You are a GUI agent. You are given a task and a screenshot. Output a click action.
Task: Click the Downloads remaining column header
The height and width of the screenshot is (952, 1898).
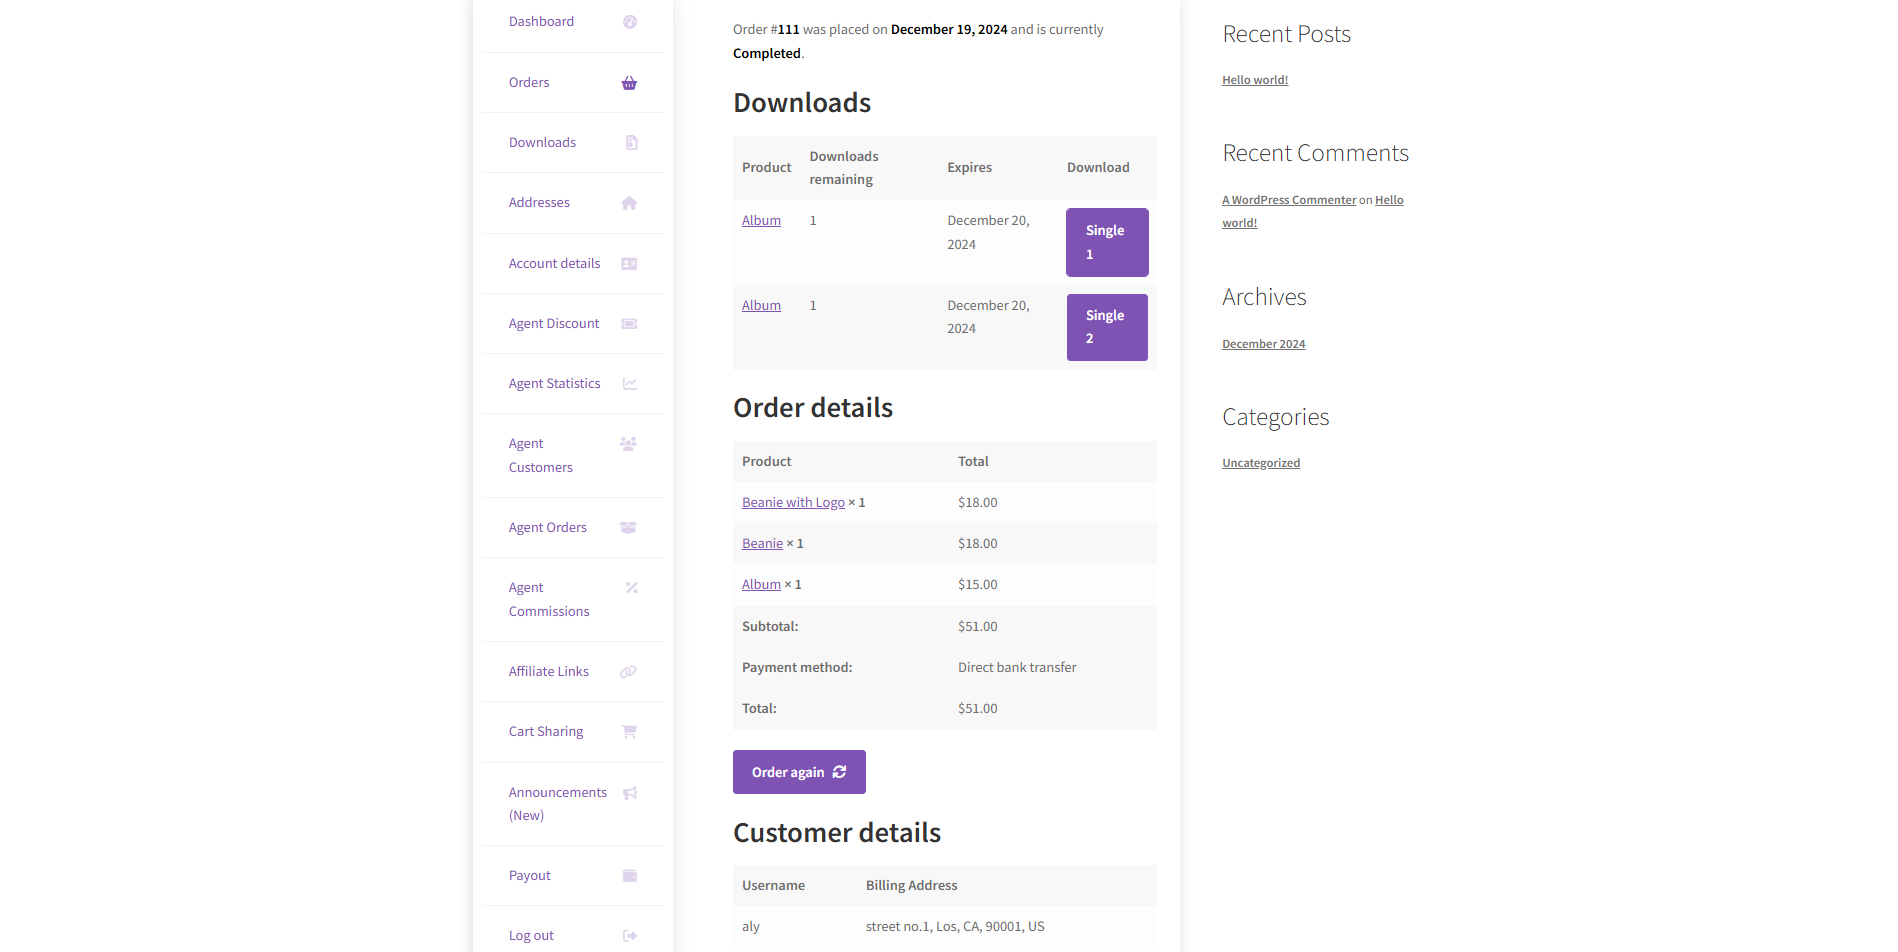click(x=844, y=168)
